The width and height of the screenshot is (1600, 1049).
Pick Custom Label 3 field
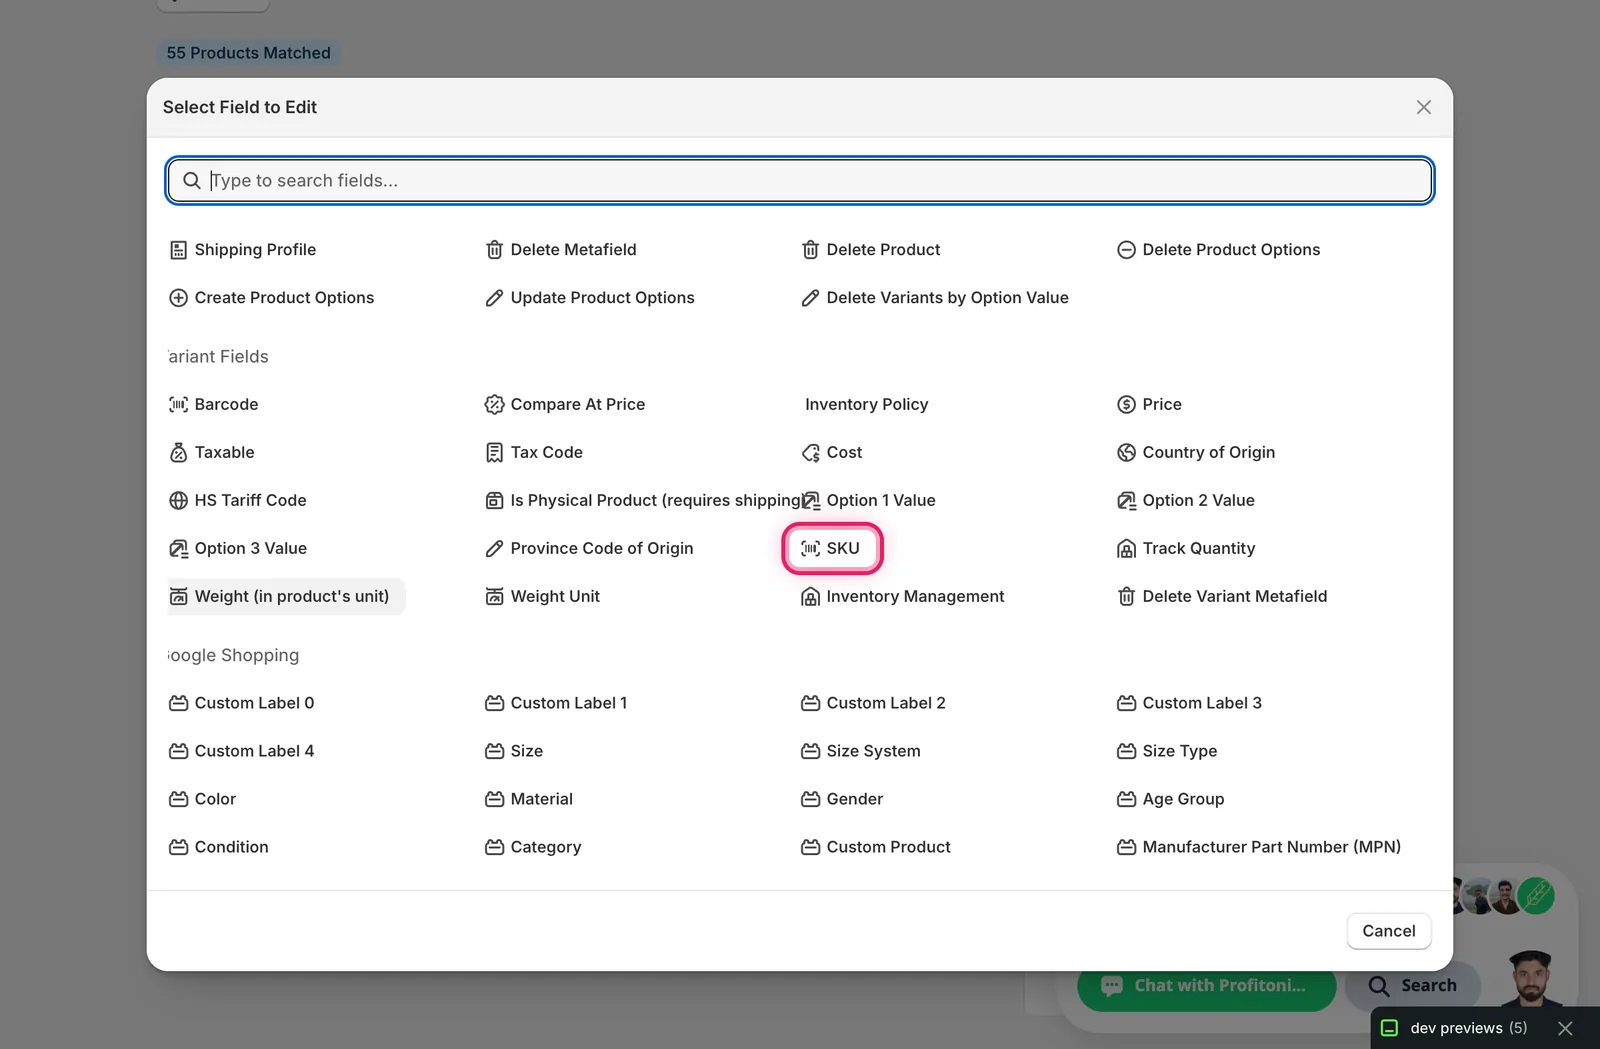tap(1189, 703)
